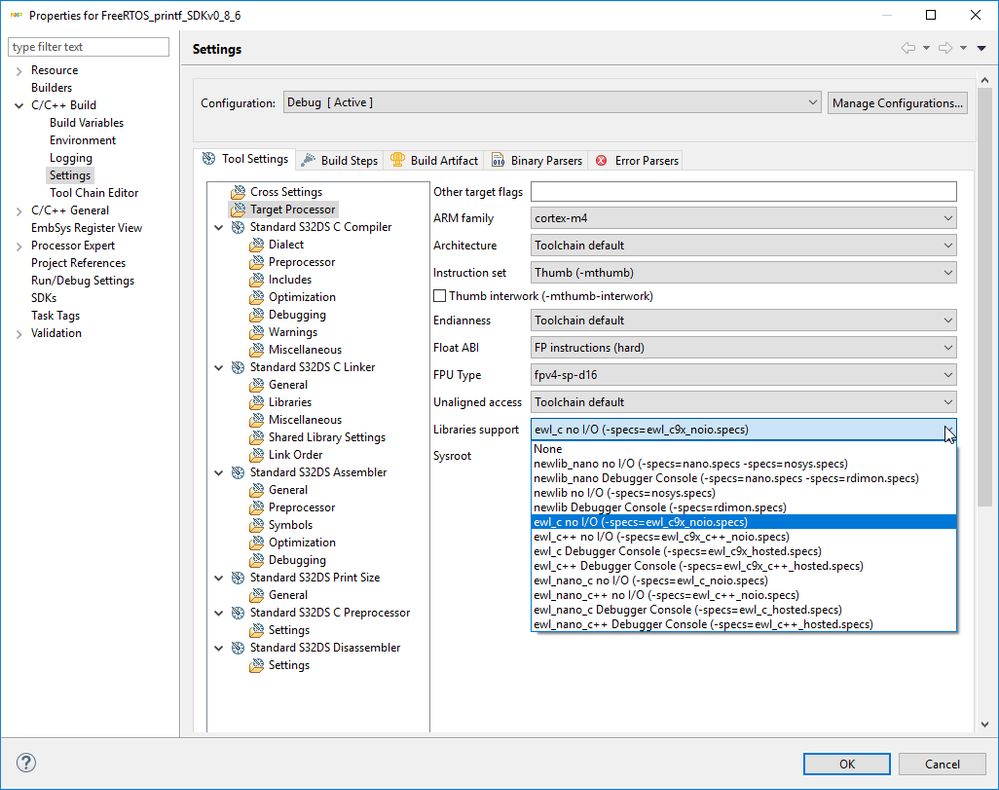Viewport: 999px width, 790px height.
Task: Open the Configuration dropdown
Action: pyautogui.click(x=552, y=103)
